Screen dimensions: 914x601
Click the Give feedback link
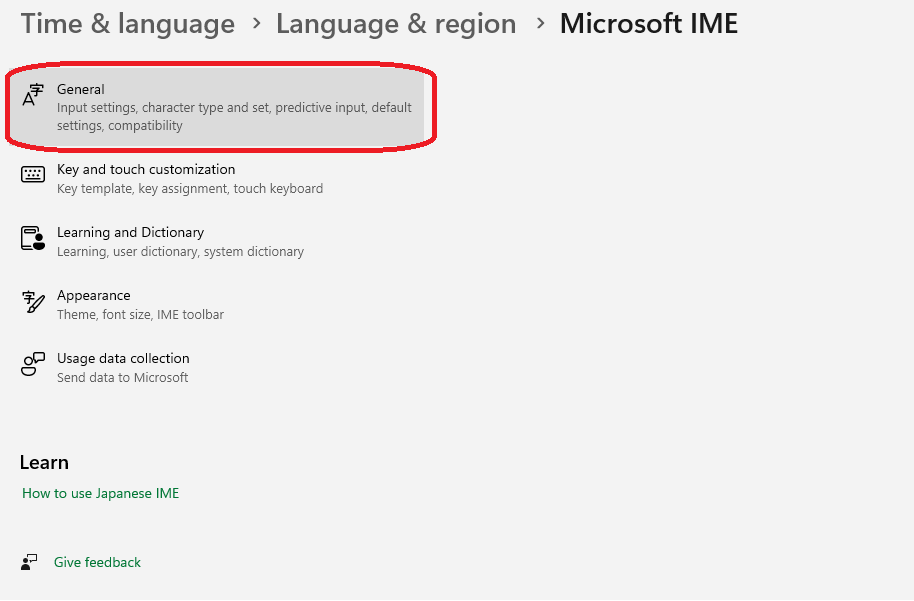(97, 563)
